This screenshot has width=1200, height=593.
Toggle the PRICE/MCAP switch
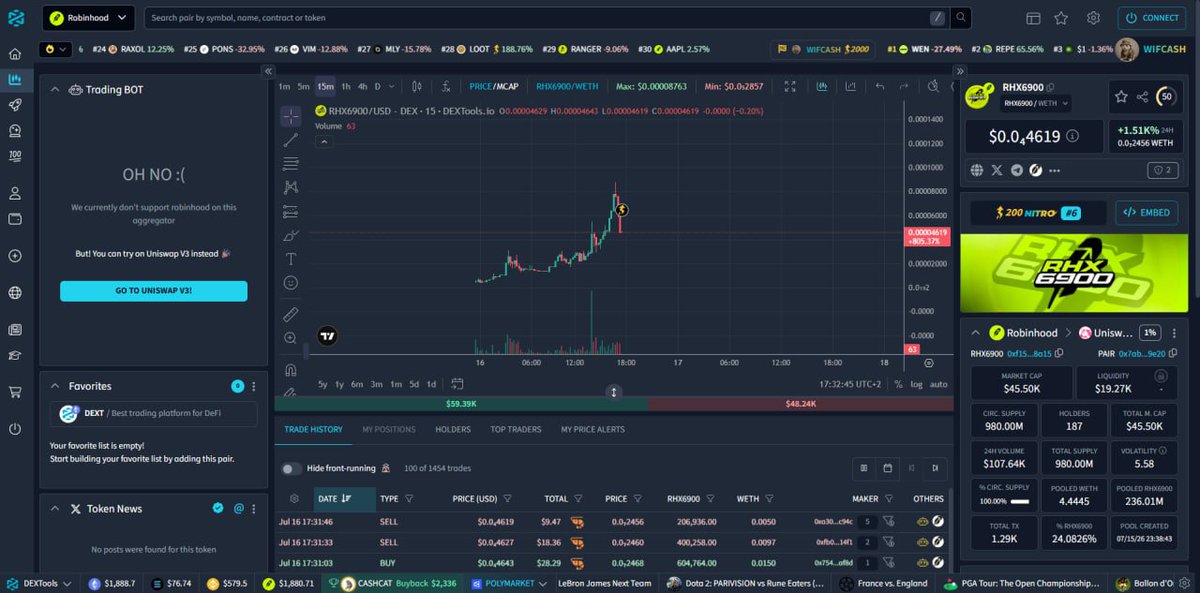coord(494,87)
